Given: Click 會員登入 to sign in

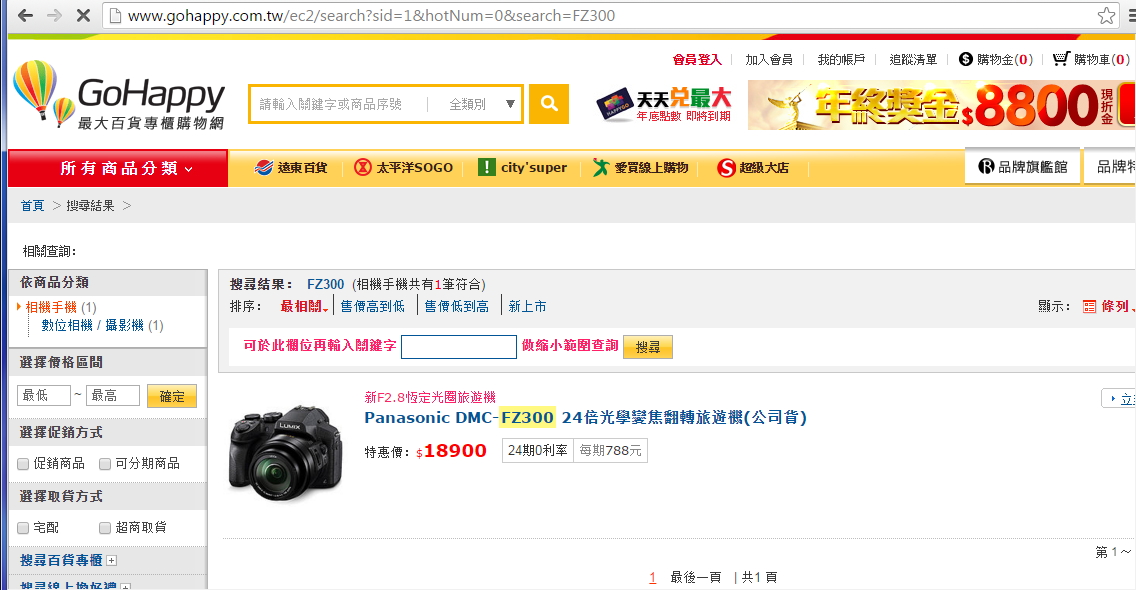Looking at the screenshot, I should tap(697, 59).
